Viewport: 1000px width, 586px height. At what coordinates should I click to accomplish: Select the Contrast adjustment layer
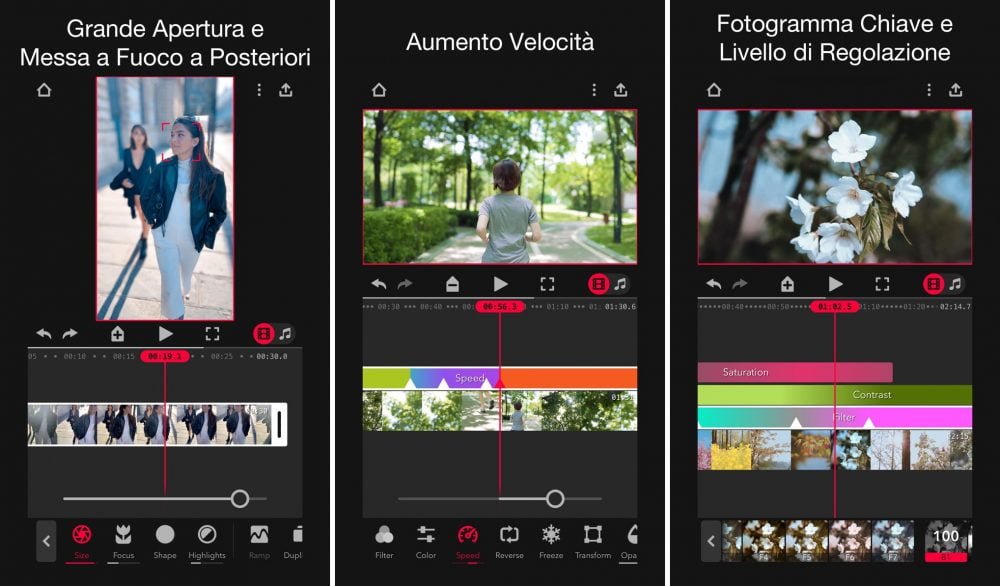click(x=870, y=395)
